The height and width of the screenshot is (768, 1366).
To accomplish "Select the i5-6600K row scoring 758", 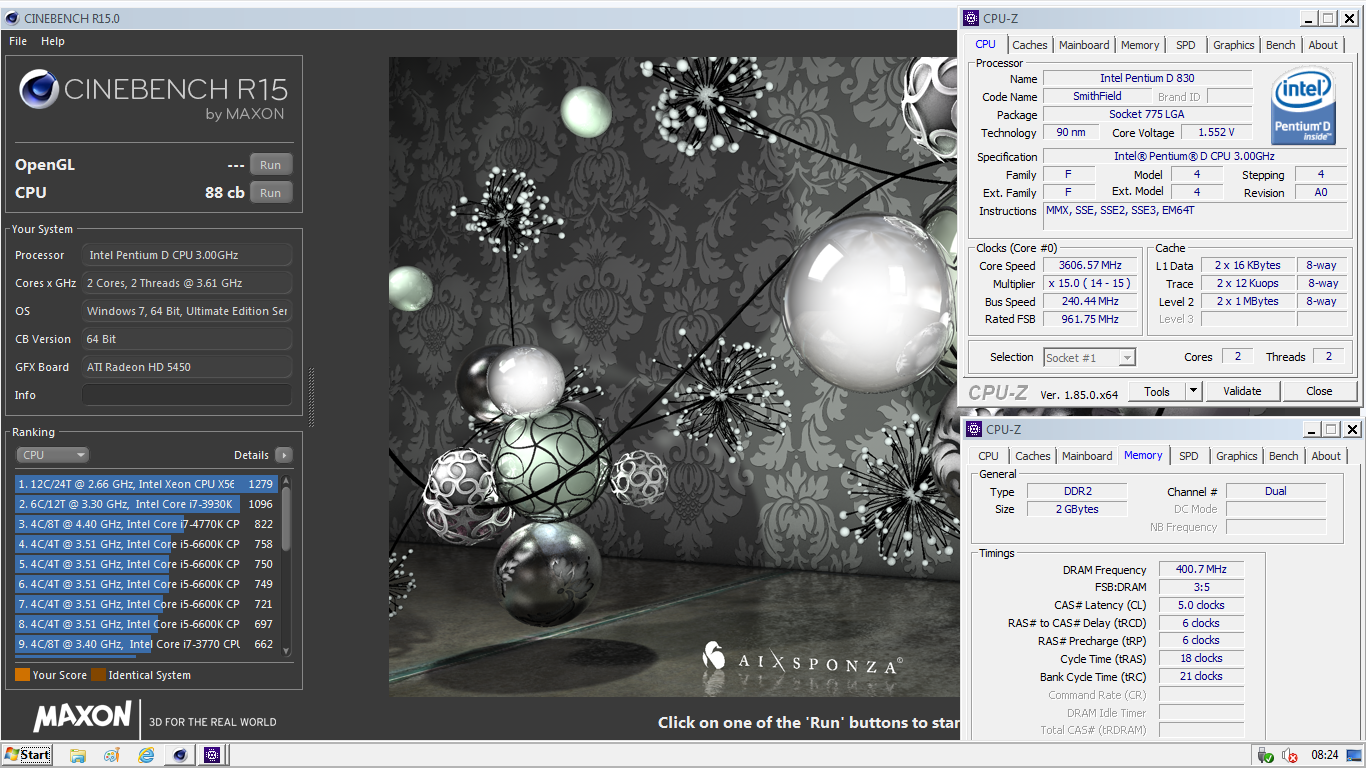I will click(x=146, y=544).
